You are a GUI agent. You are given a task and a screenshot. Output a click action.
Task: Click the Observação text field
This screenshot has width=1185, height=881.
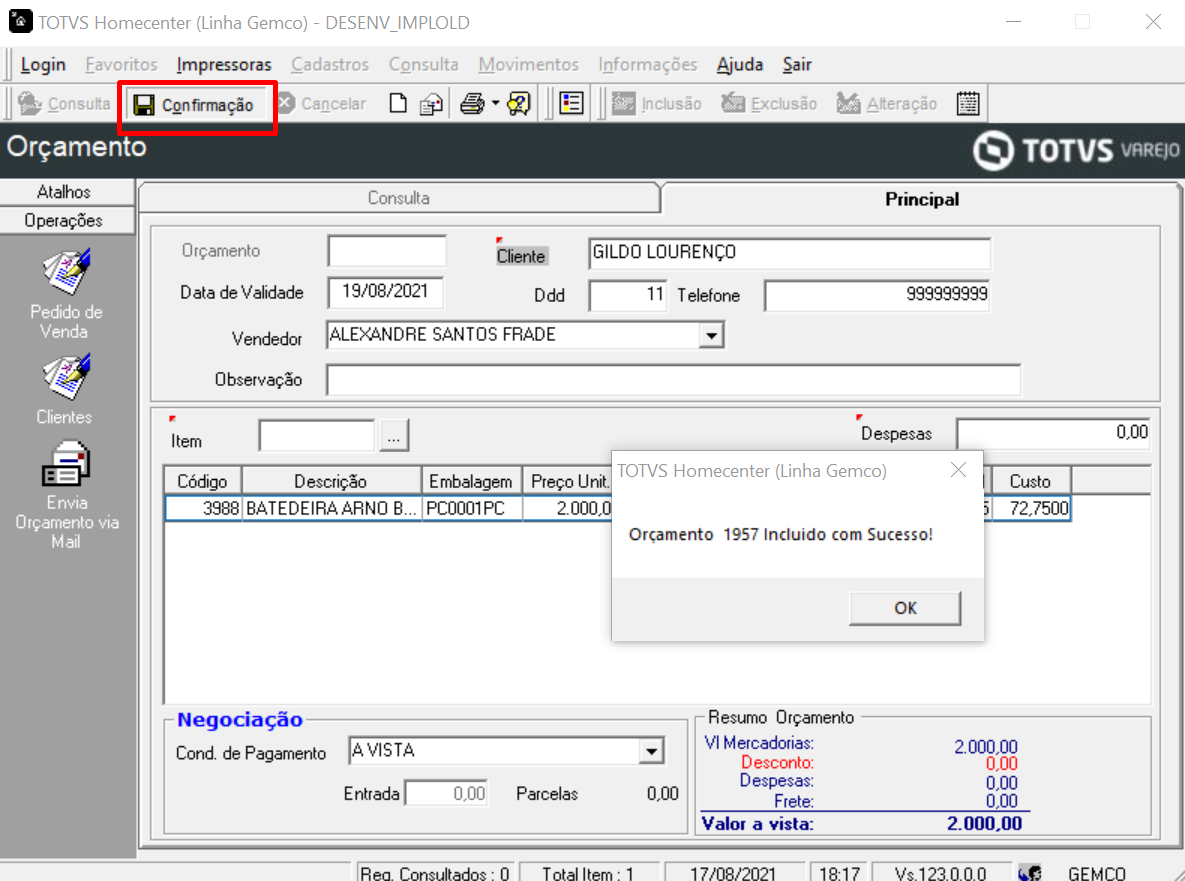click(x=673, y=379)
